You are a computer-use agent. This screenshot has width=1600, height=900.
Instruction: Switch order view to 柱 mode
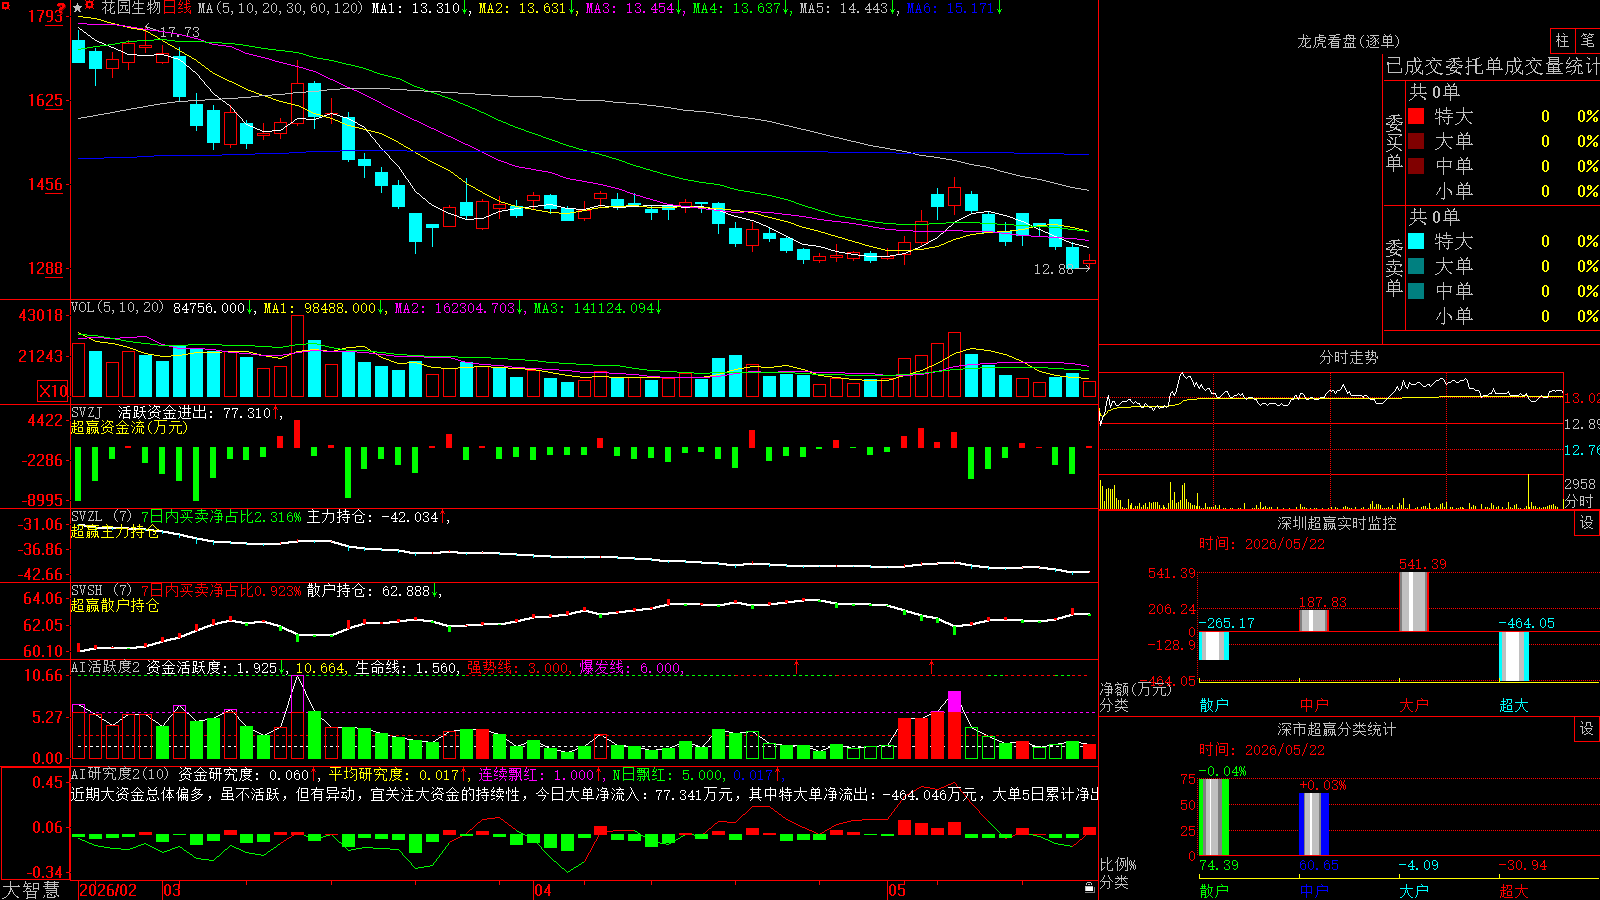[1562, 40]
